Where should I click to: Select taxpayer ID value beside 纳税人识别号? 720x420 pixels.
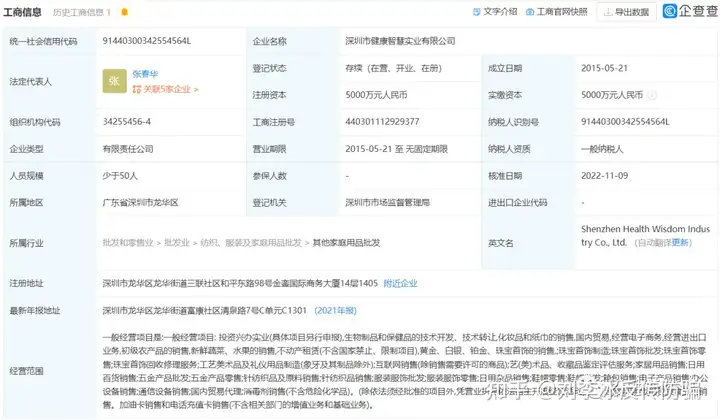625,122
